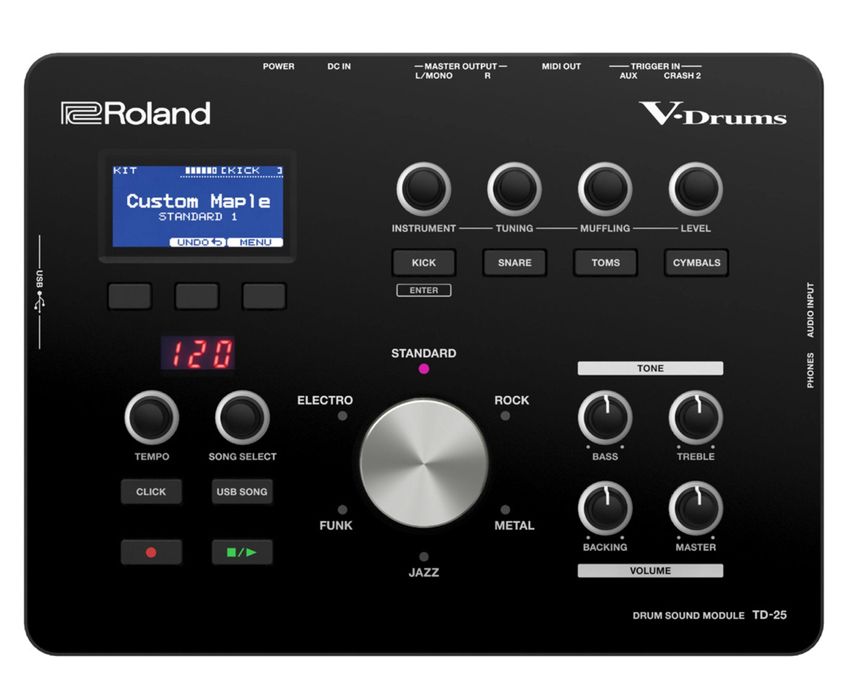Screen dimensions: 848x700
Task: Click the AUX trigger label
Action: (x=628, y=76)
